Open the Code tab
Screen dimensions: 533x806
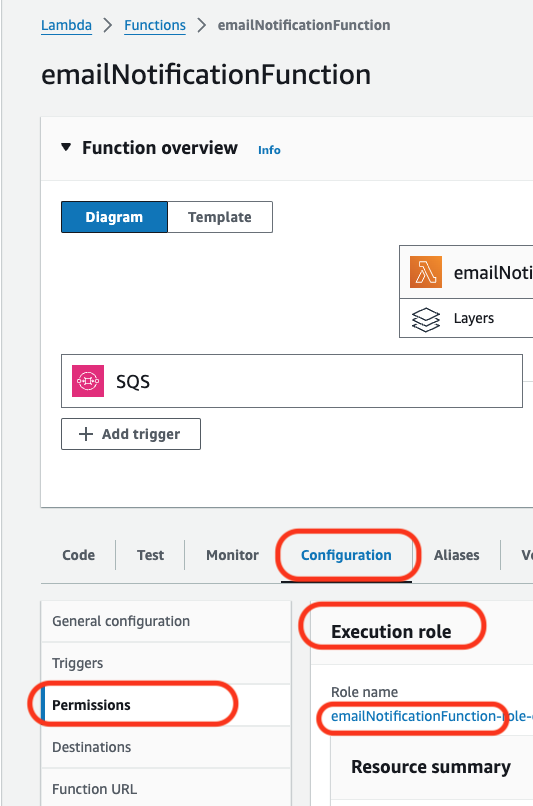[79, 555]
